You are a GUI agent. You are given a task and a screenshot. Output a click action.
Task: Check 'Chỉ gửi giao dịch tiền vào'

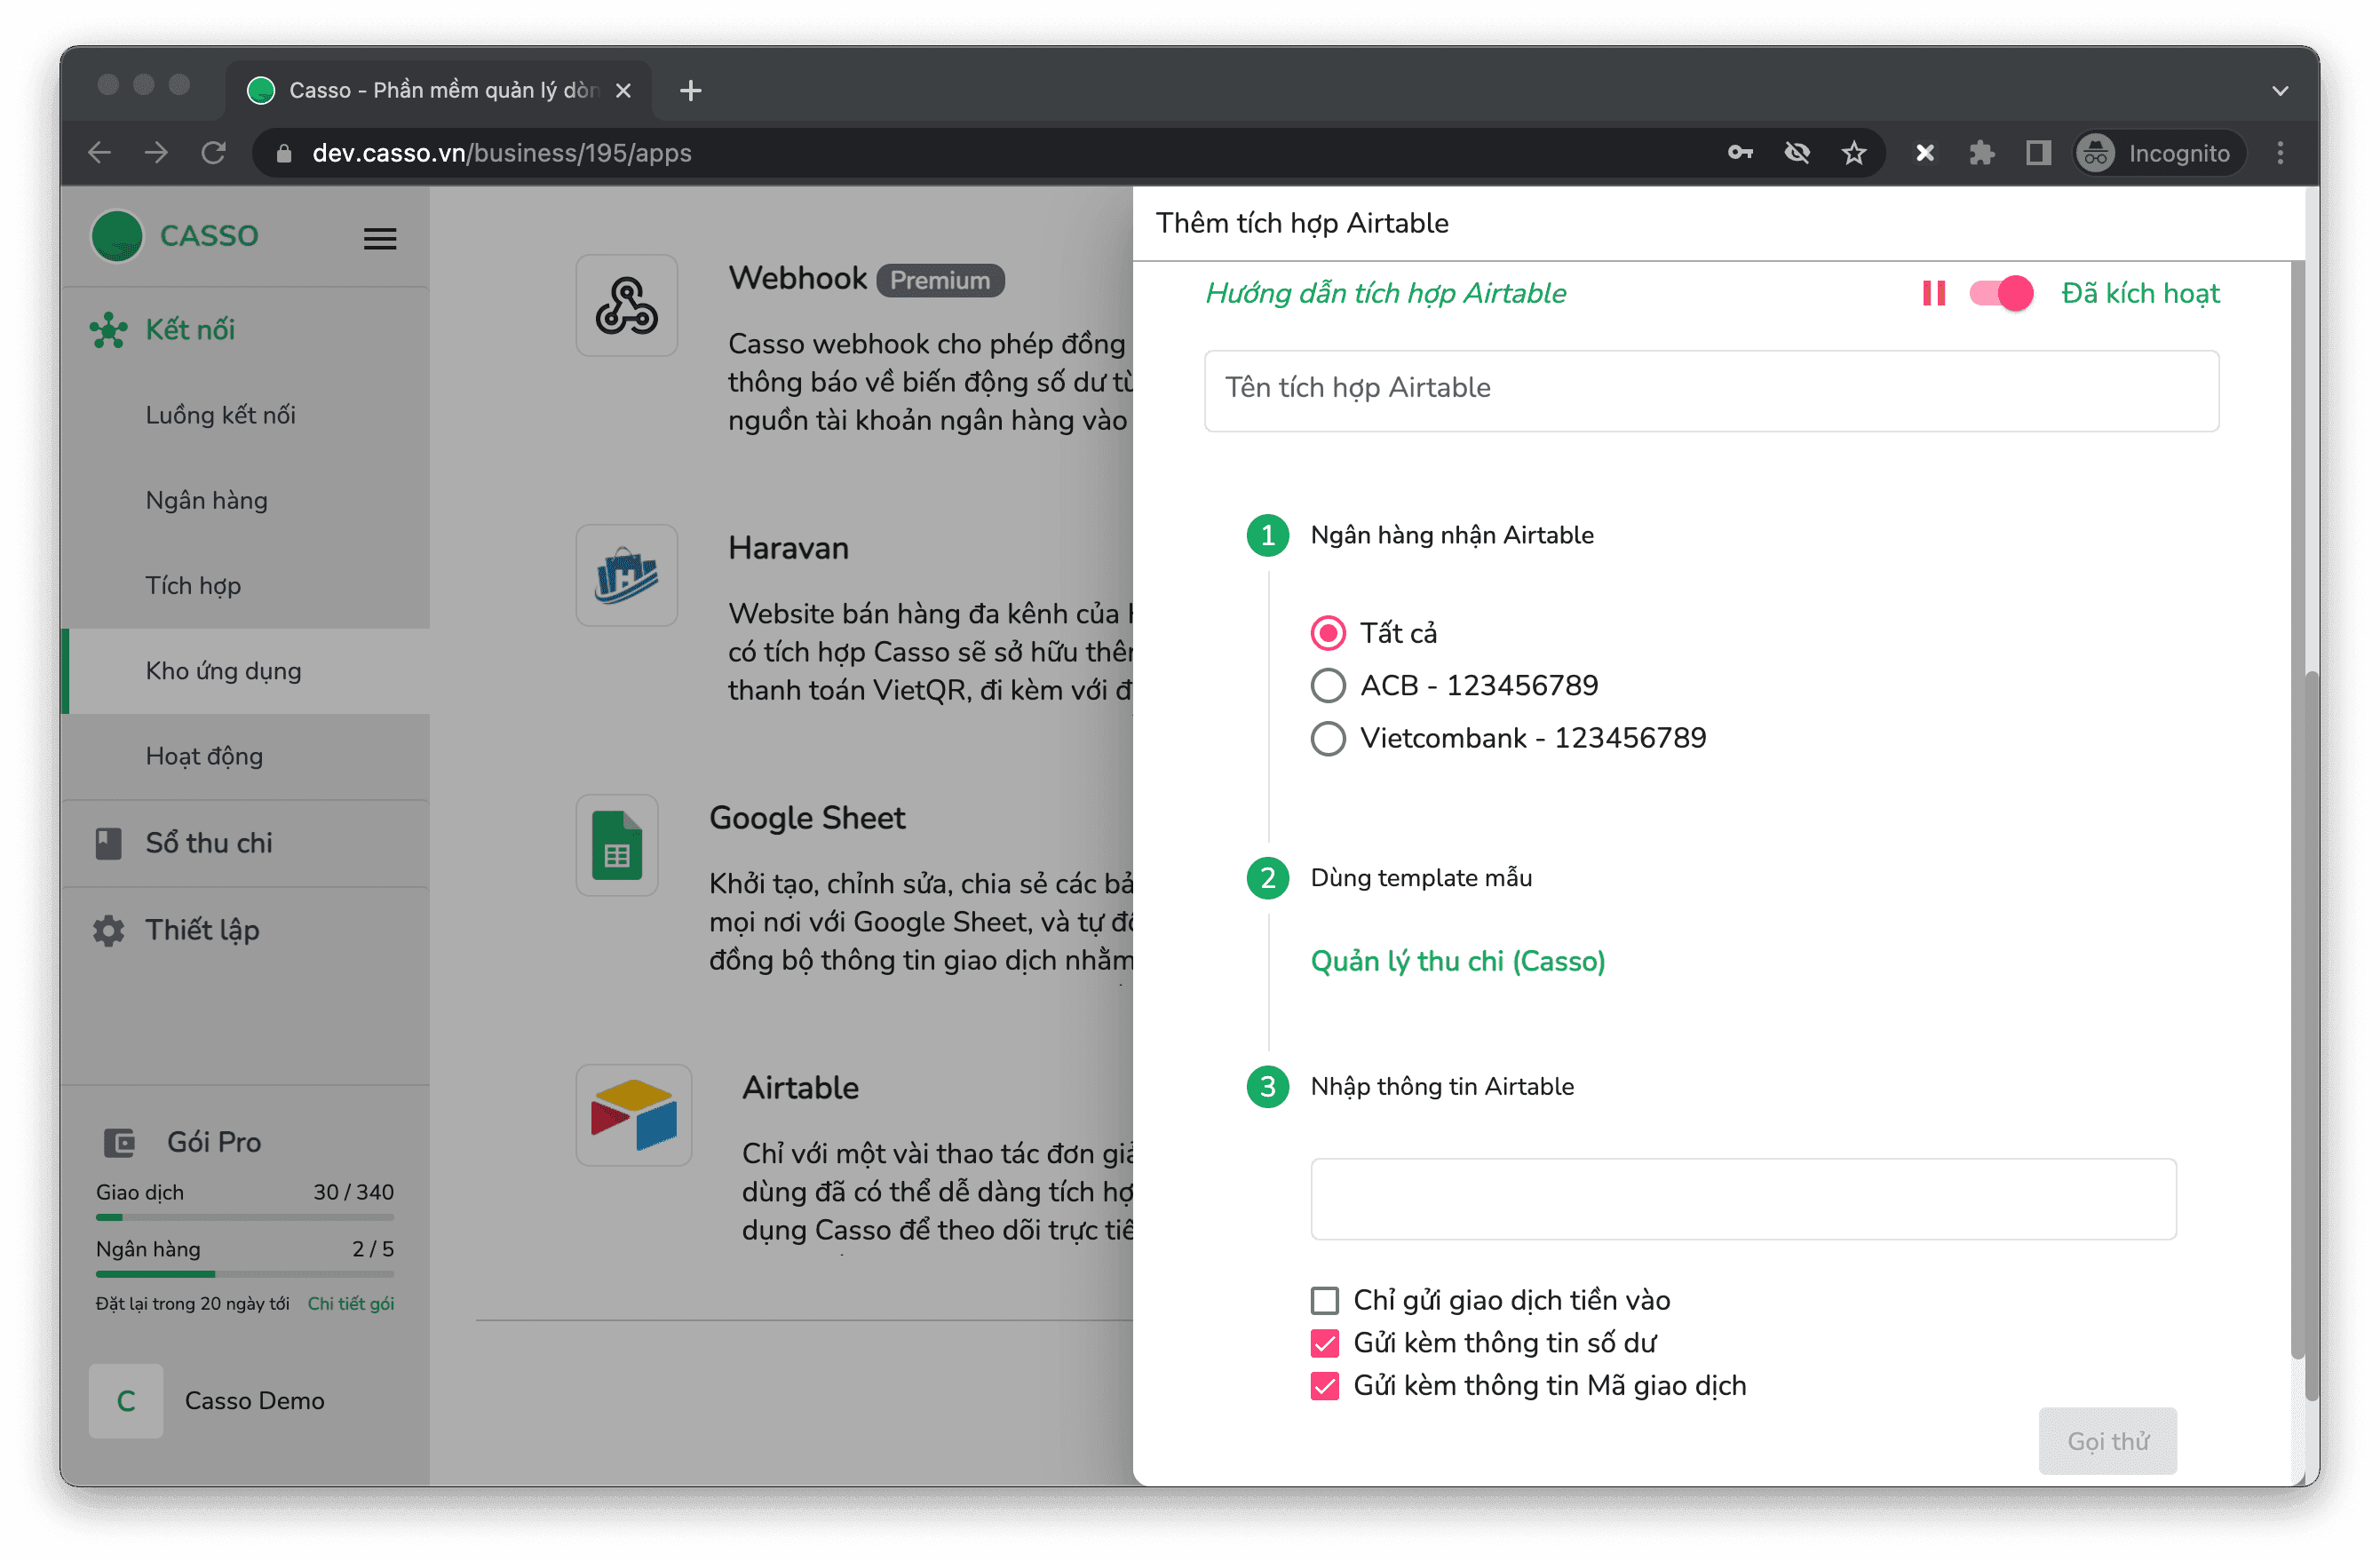coord(1324,1300)
